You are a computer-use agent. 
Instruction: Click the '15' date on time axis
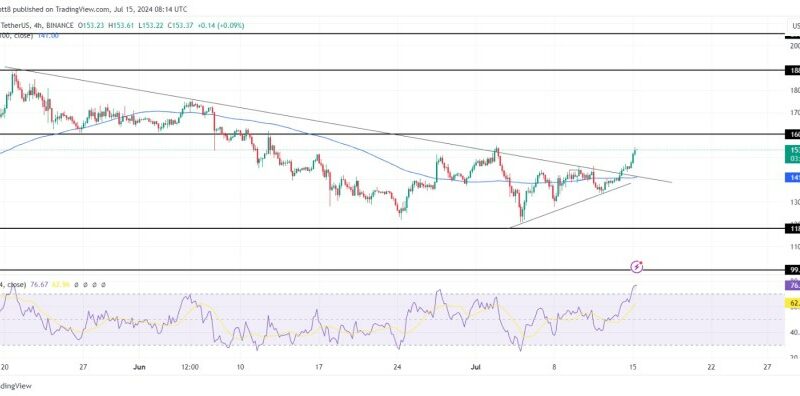pos(633,366)
